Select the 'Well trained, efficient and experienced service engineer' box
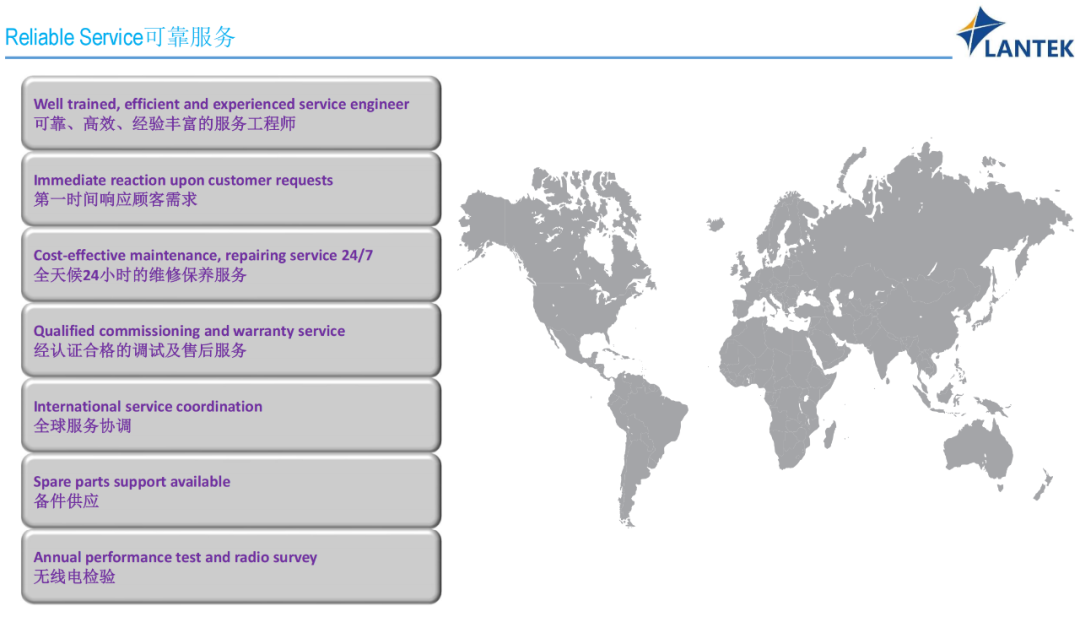1080x617 pixels. (x=231, y=113)
